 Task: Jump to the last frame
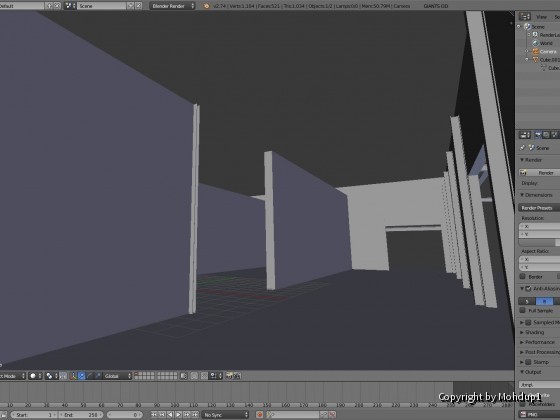pyautogui.click(x=195, y=415)
